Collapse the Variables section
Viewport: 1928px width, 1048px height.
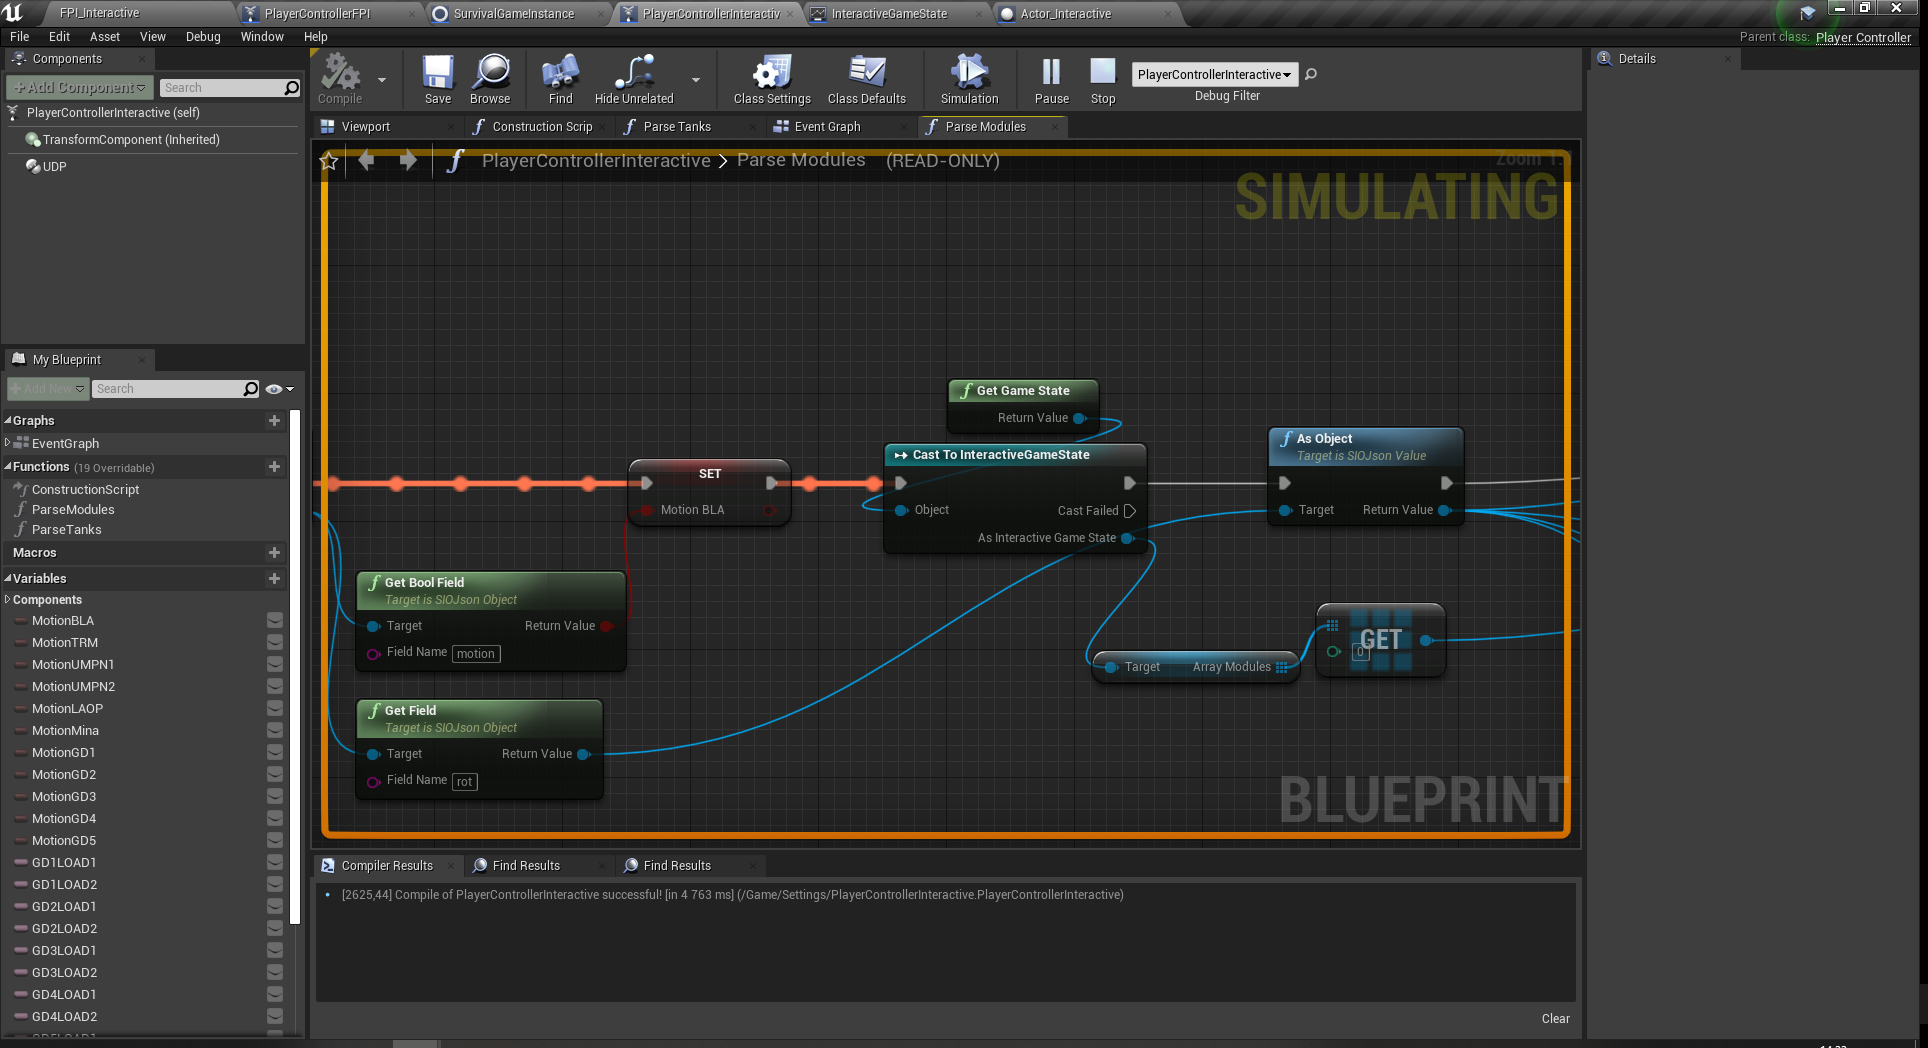[8, 579]
